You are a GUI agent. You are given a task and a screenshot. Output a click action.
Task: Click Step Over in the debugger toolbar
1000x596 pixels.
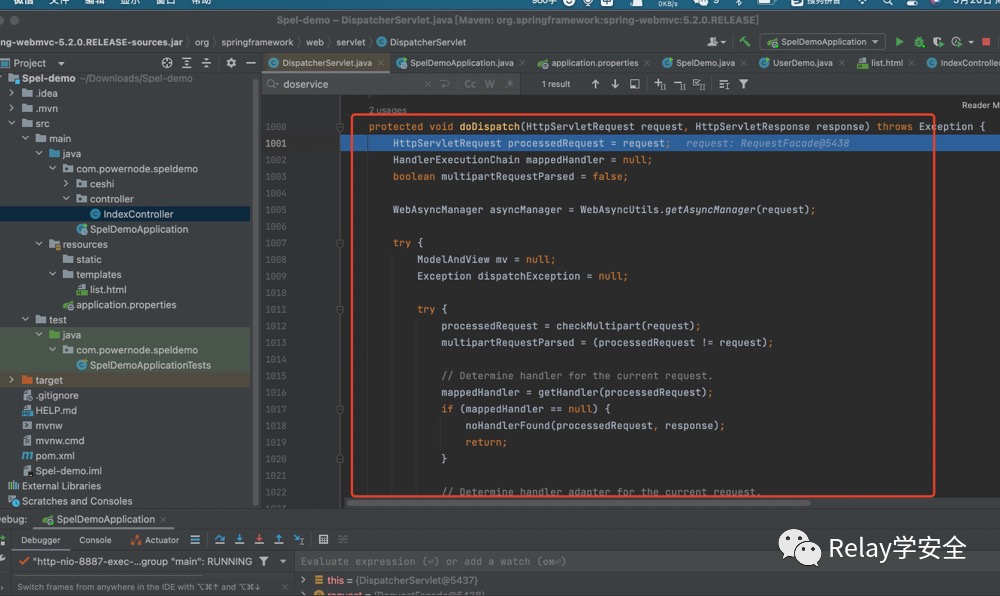220,540
